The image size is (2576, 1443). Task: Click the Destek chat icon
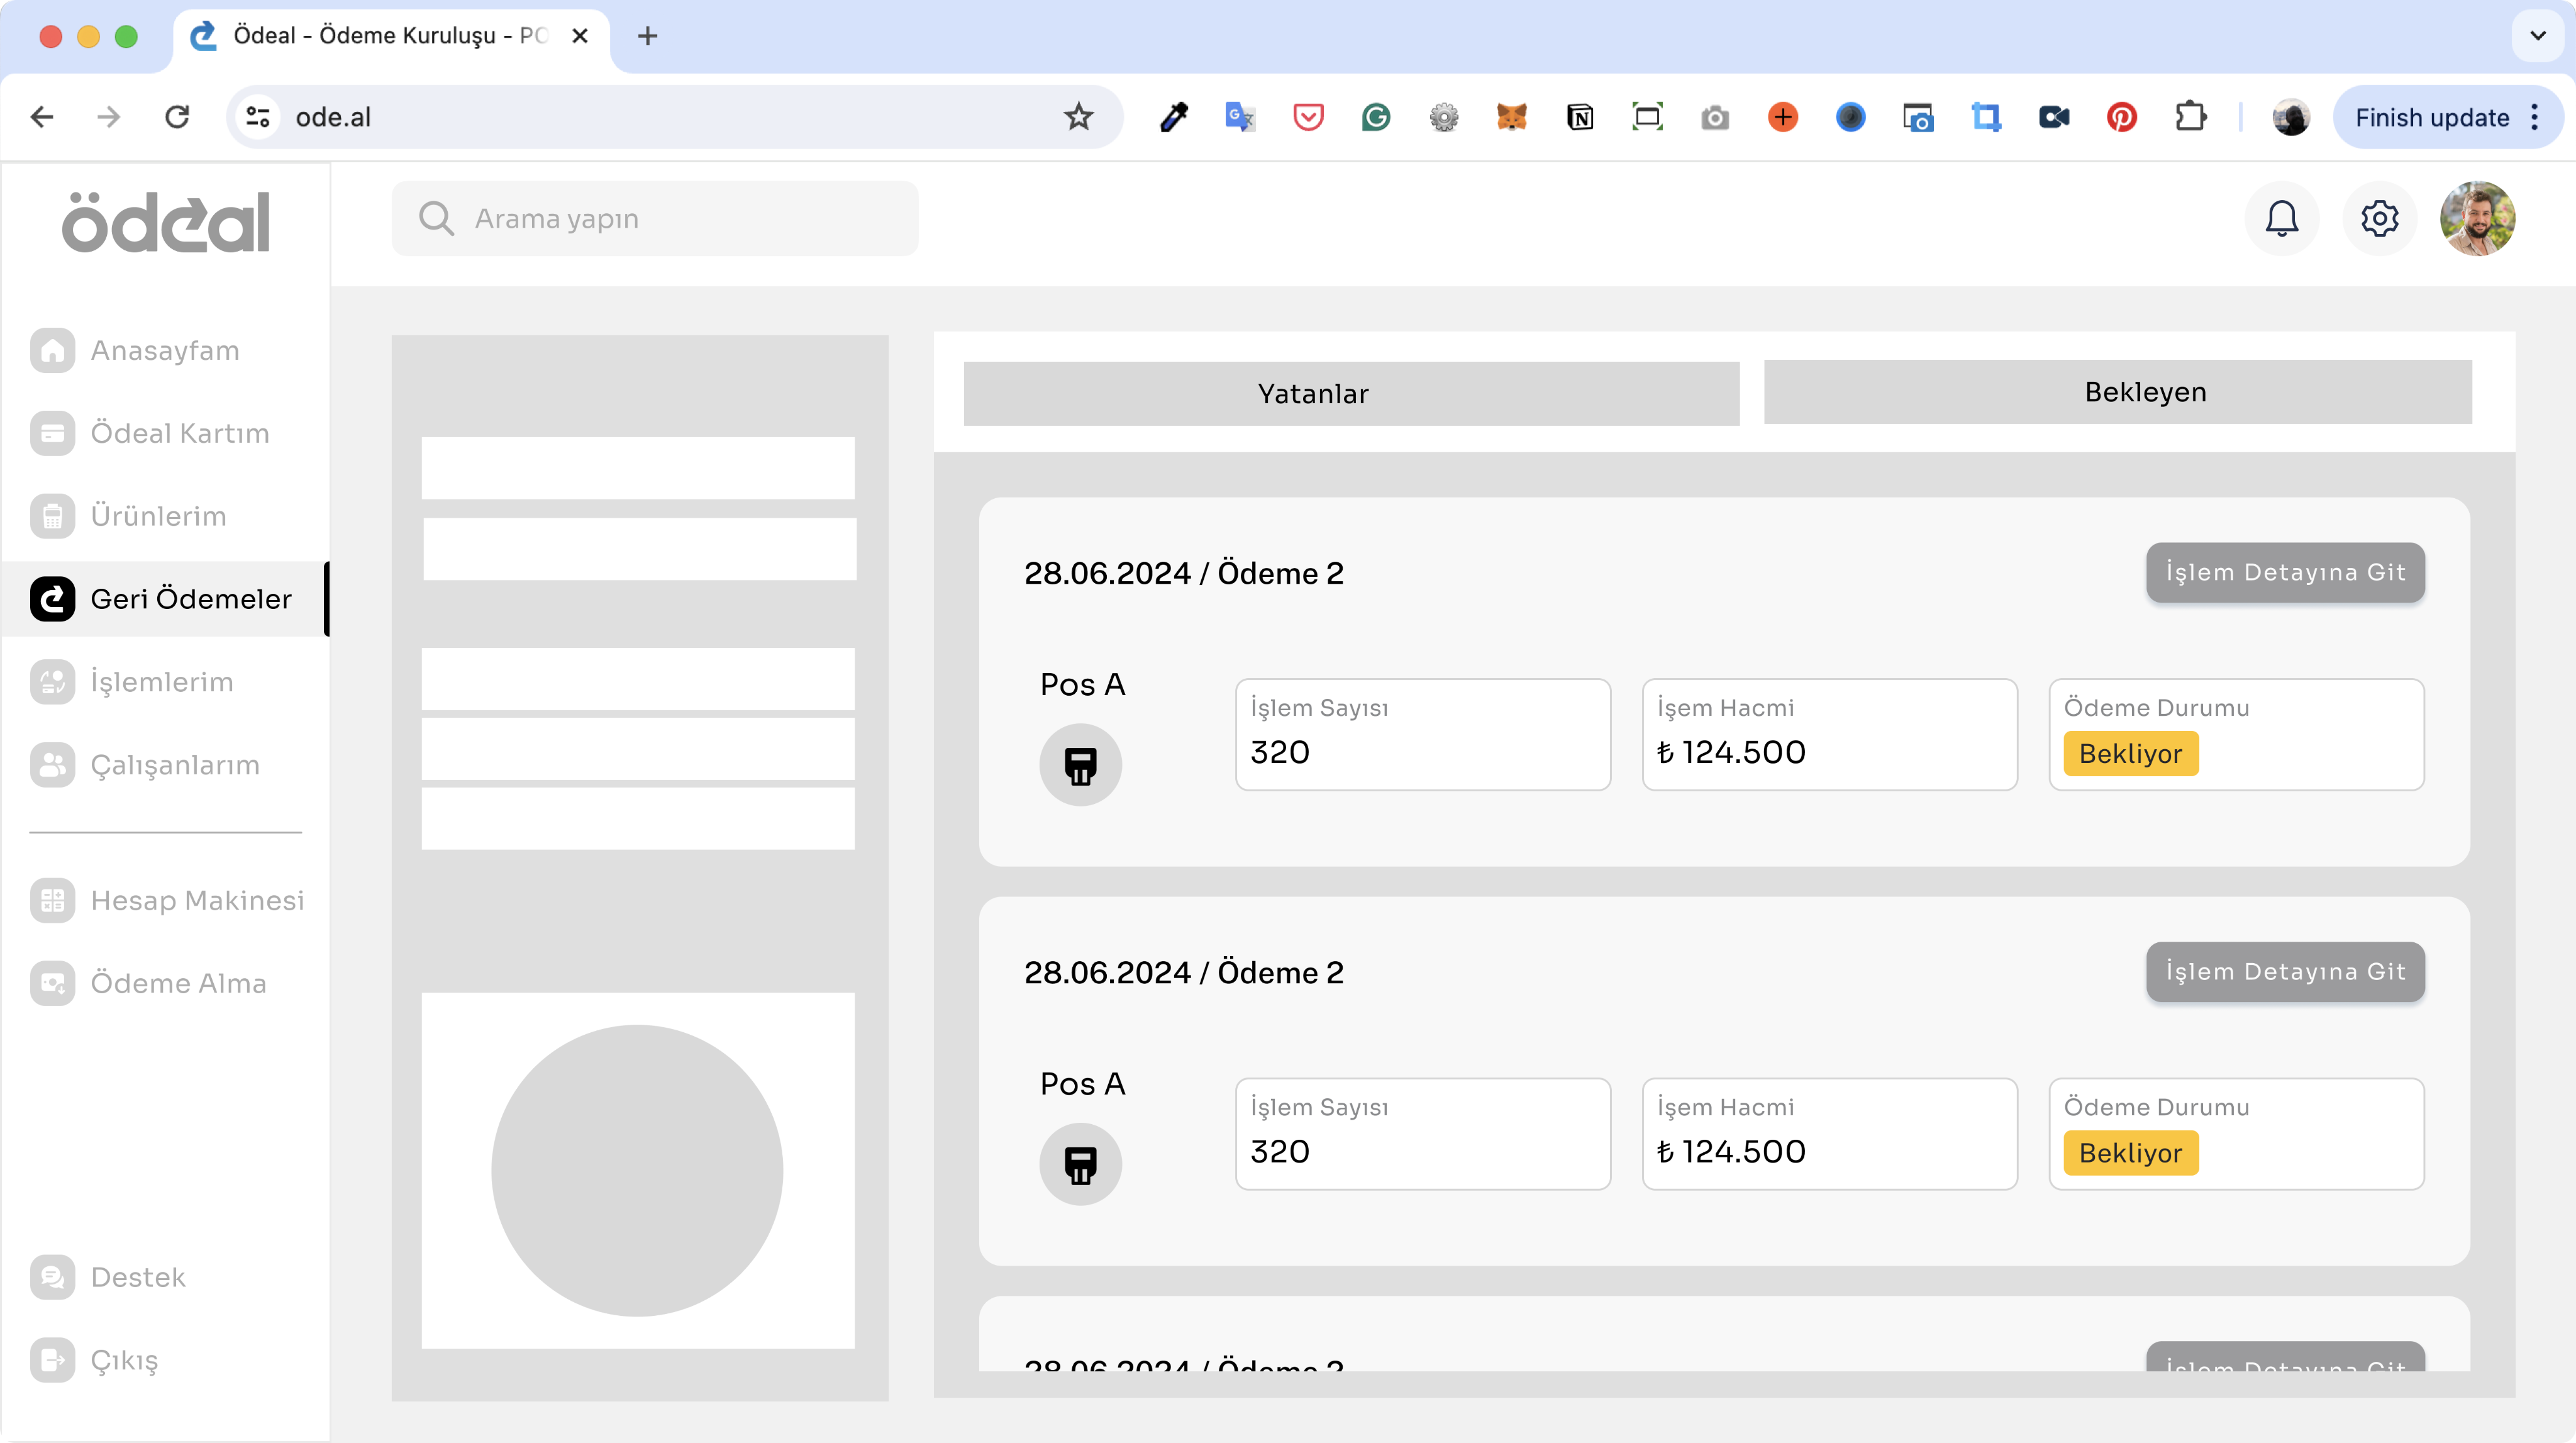click(x=52, y=1277)
